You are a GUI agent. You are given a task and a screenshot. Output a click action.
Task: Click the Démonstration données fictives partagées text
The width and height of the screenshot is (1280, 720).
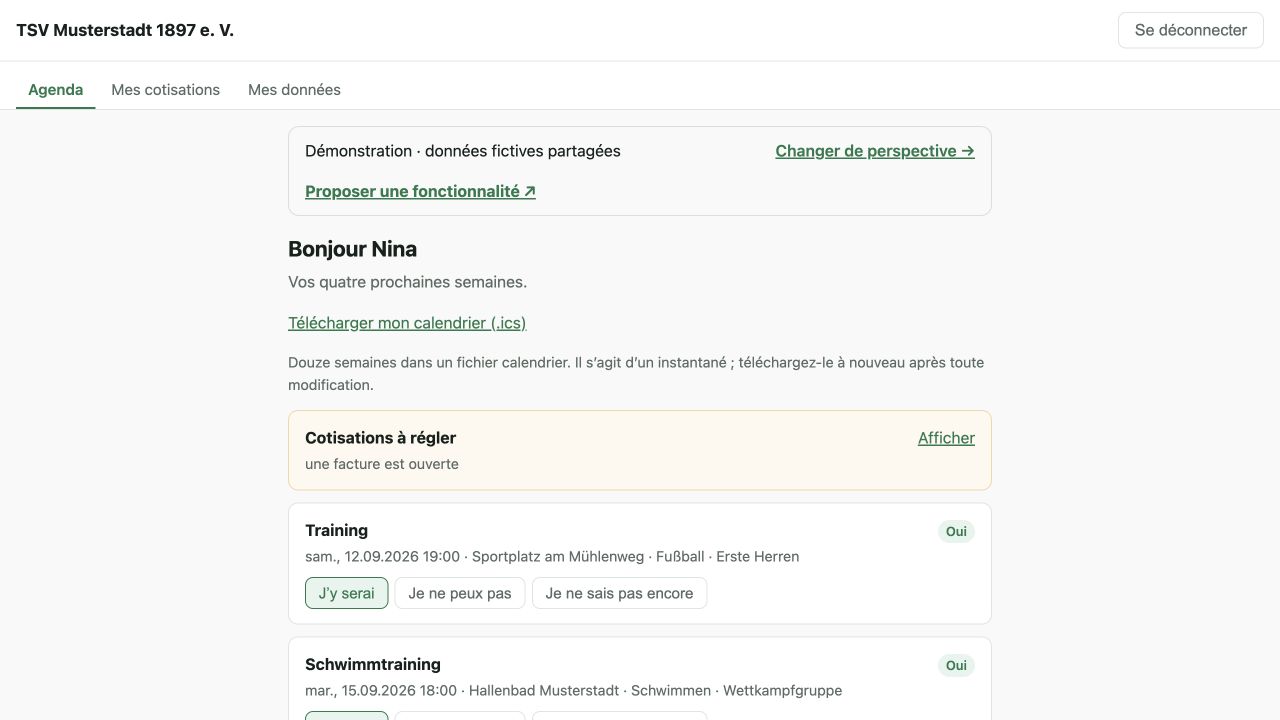click(x=463, y=151)
